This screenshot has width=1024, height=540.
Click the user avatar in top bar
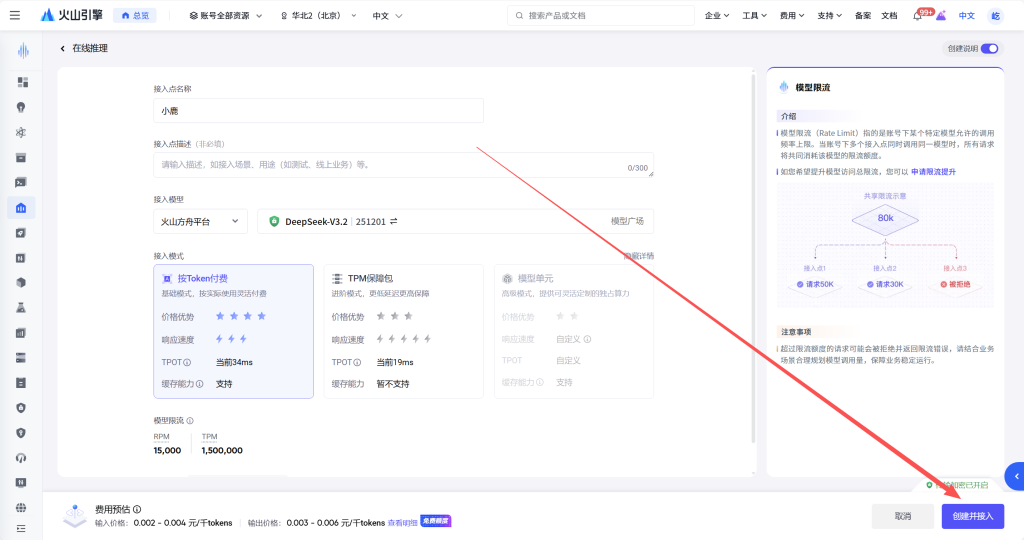click(x=995, y=16)
